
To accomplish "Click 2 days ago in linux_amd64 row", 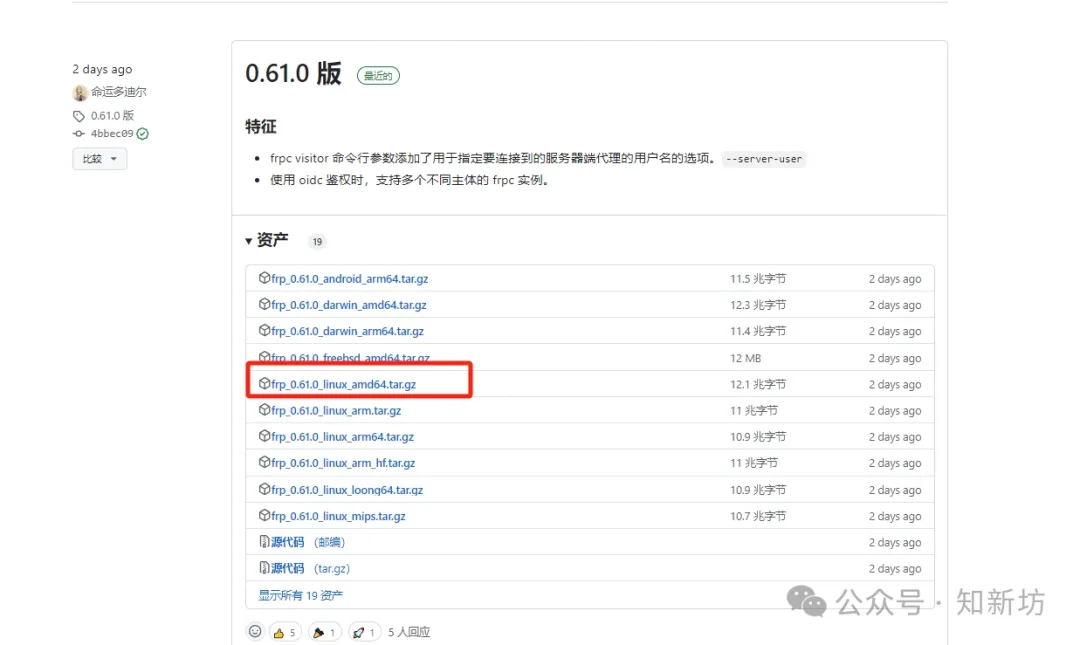I will tap(895, 384).
